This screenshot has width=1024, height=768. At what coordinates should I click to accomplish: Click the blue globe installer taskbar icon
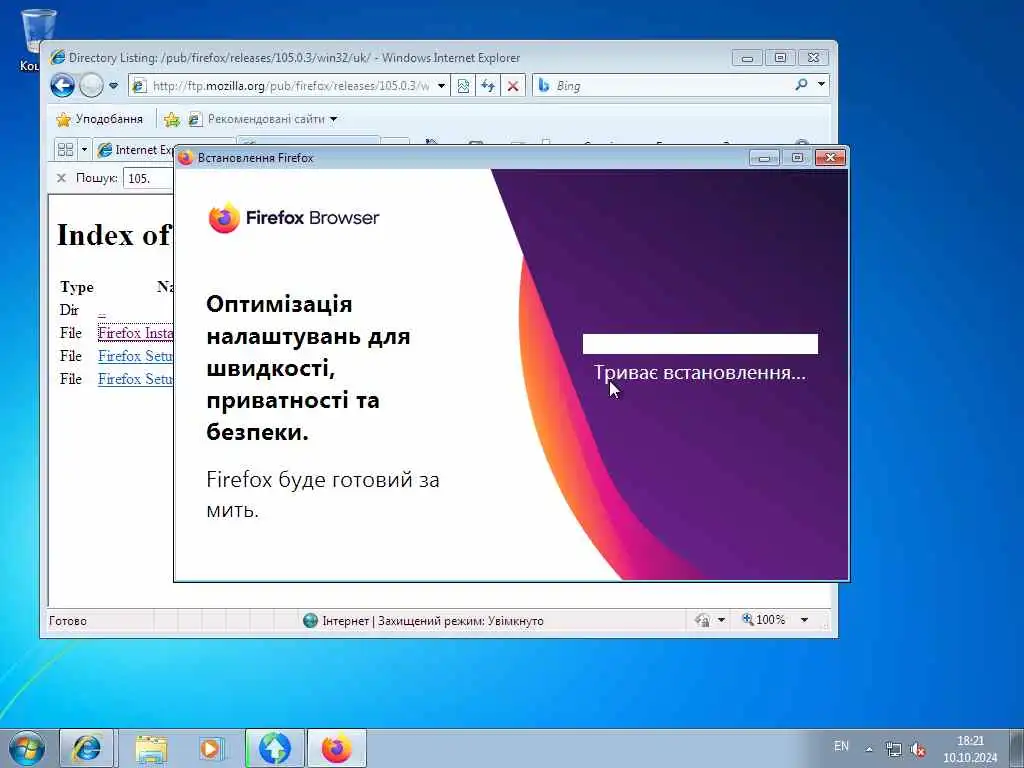click(274, 748)
